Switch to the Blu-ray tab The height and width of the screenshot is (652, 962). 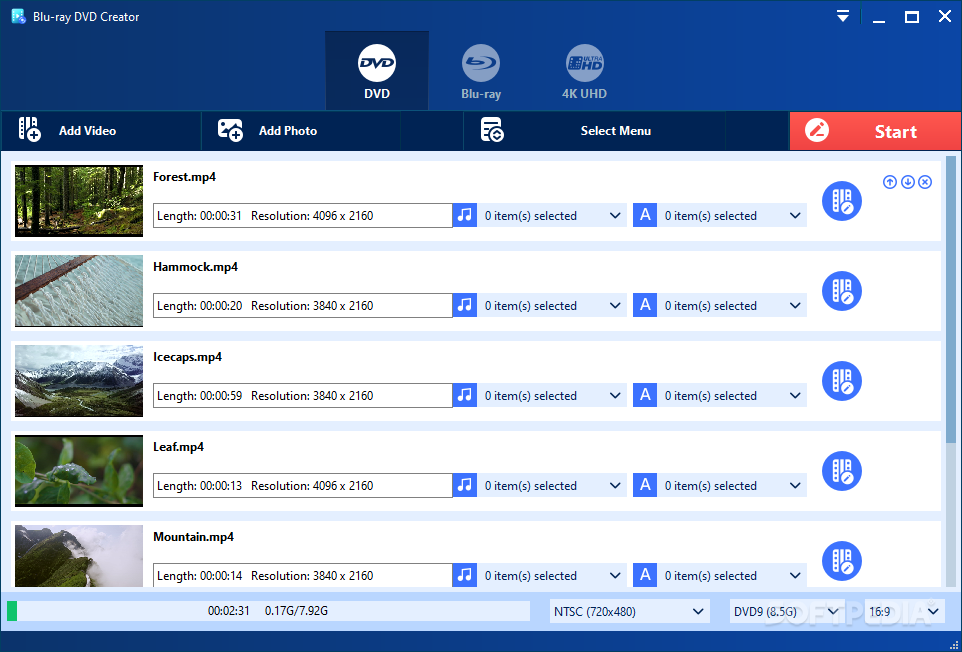(x=481, y=72)
